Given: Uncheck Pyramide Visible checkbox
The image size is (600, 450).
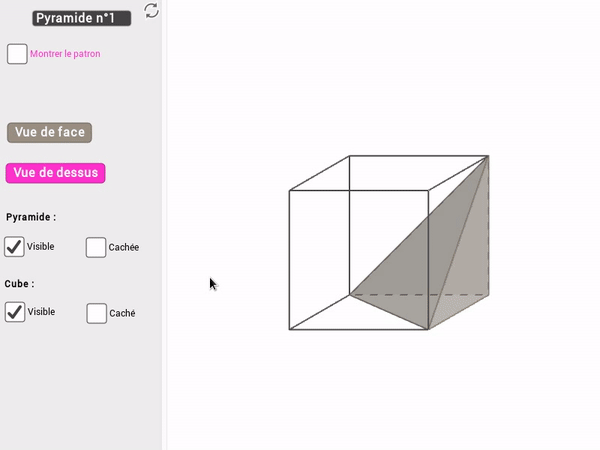Looking at the screenshot, I should pyautogui.click(x=14, y=246).
